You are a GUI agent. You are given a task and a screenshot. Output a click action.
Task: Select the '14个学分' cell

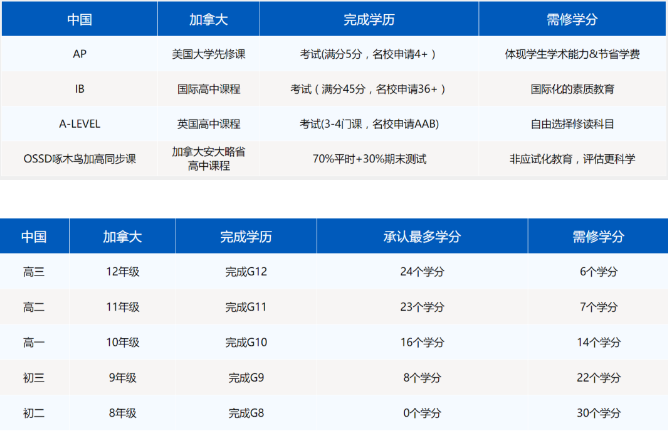tap(598, 343)
